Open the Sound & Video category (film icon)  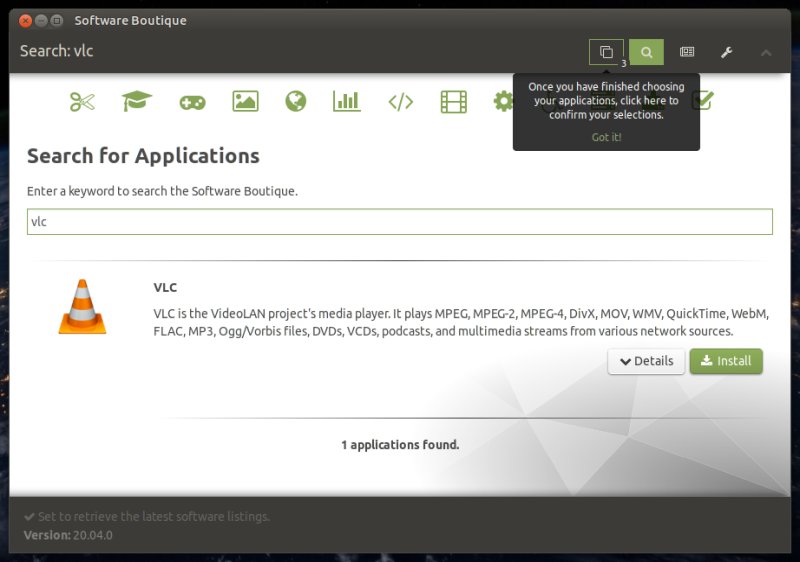coord(454,101)
